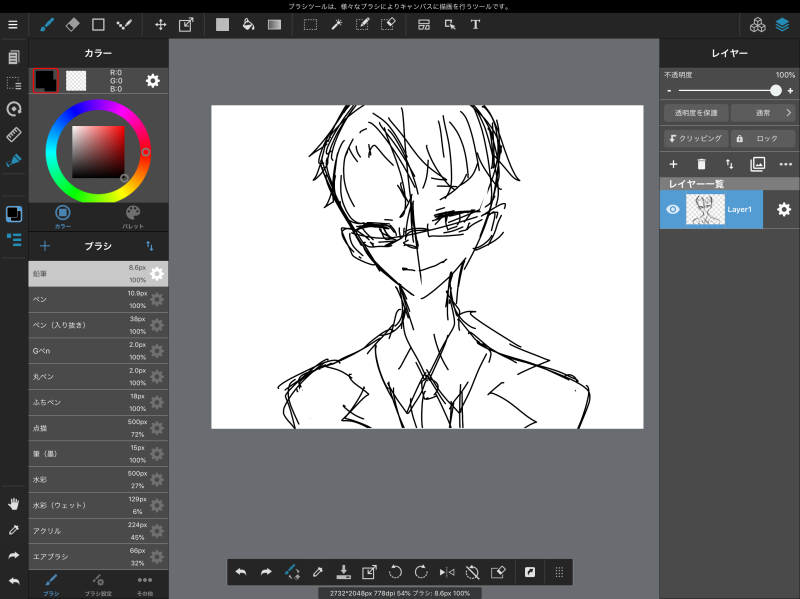This screenshot has height=599, width=800.
Task: Open settings gear for ふちペン brush
Action: point(157,402)
